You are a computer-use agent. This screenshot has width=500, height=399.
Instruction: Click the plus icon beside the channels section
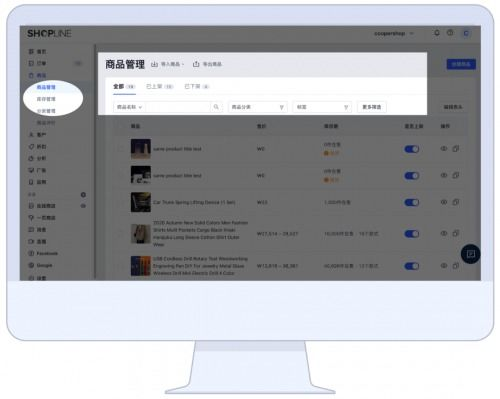coord(83,194)
